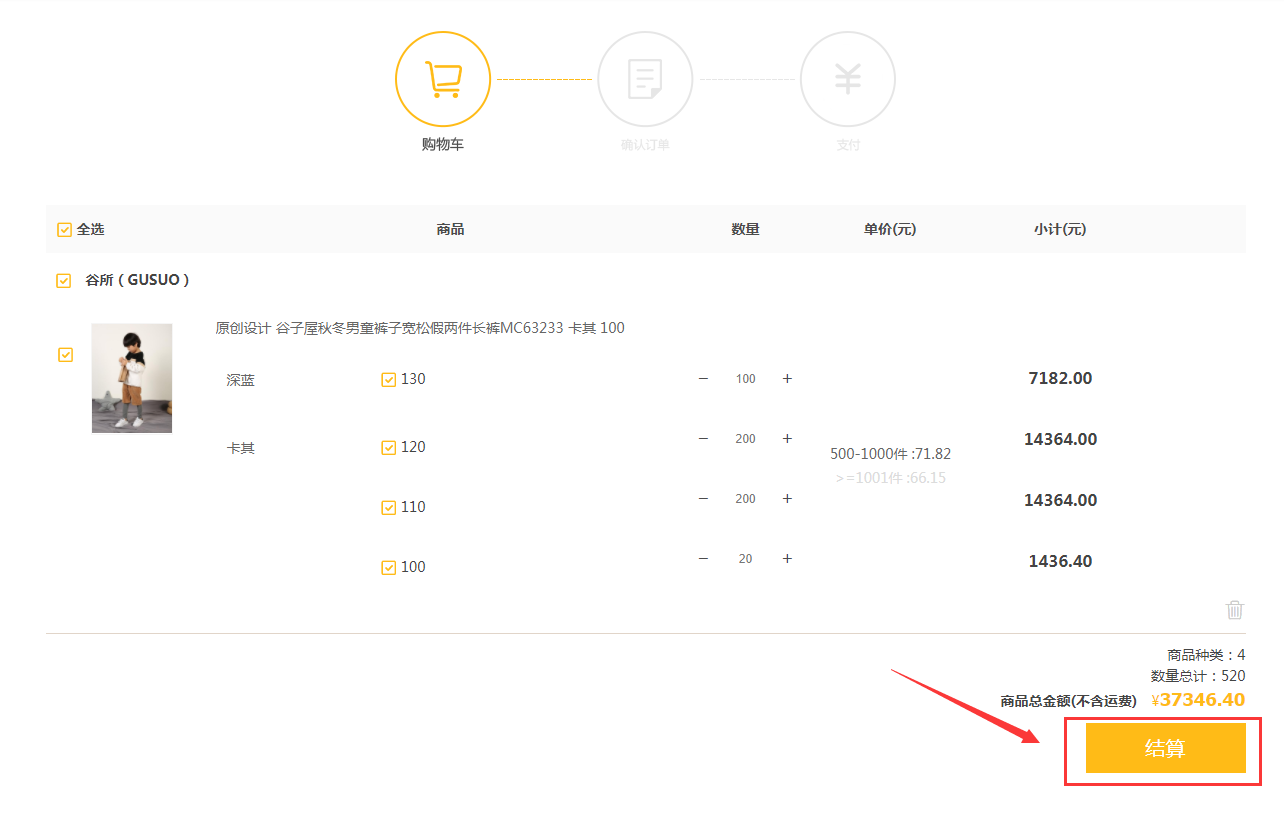Decrease quantity for size 110 row
Viewport: 1284px width, 840px height.
click(703, 499)
